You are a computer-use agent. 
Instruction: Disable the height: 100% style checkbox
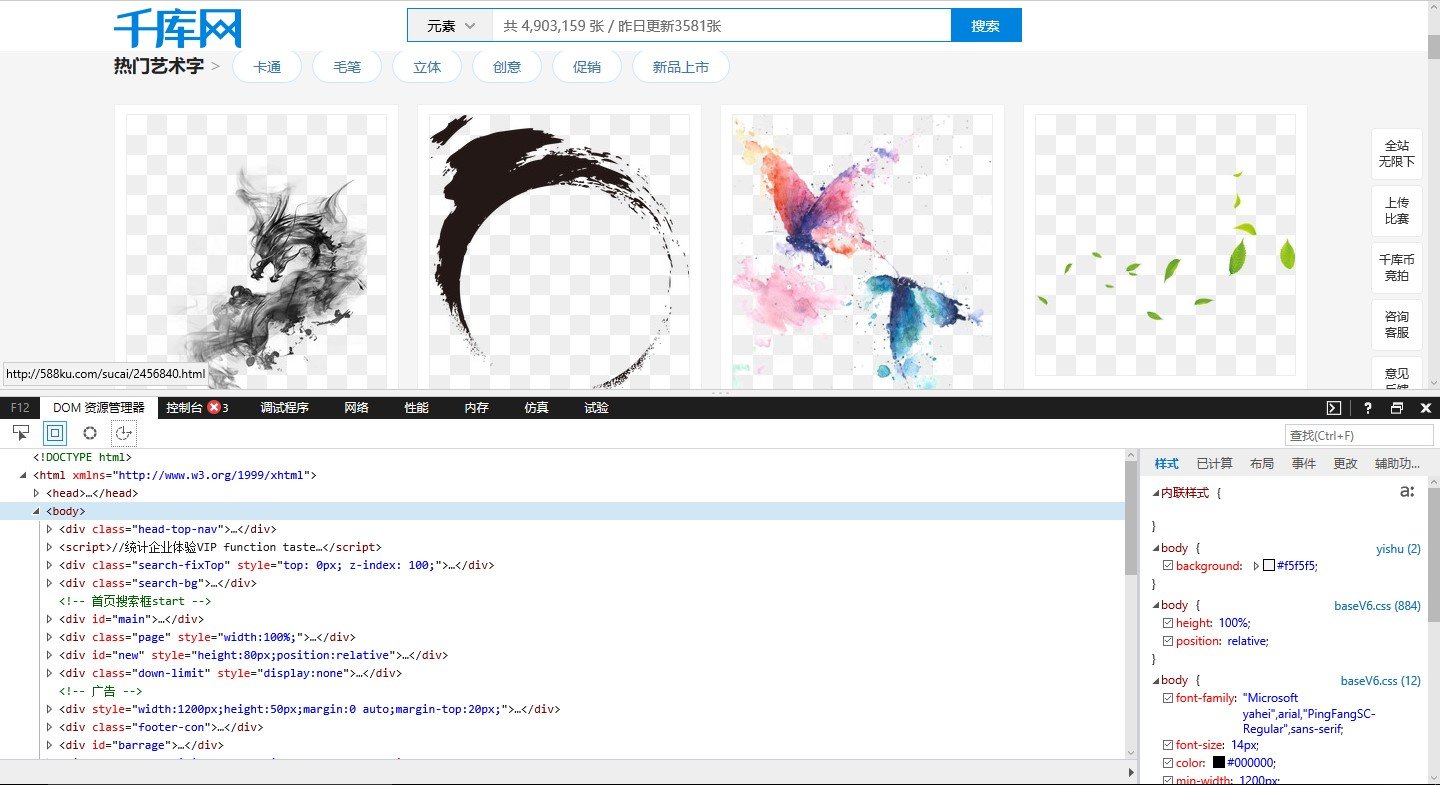[1168, 623]
